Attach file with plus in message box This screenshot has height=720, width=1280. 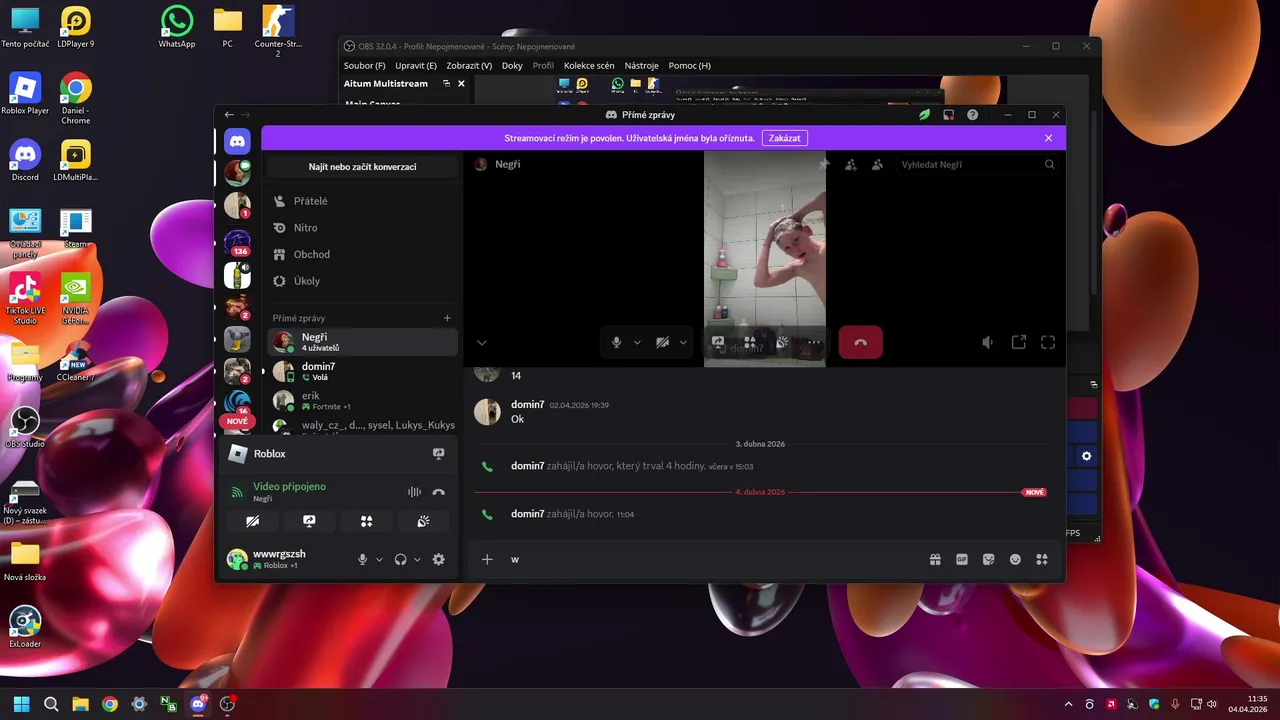point(487,560)
